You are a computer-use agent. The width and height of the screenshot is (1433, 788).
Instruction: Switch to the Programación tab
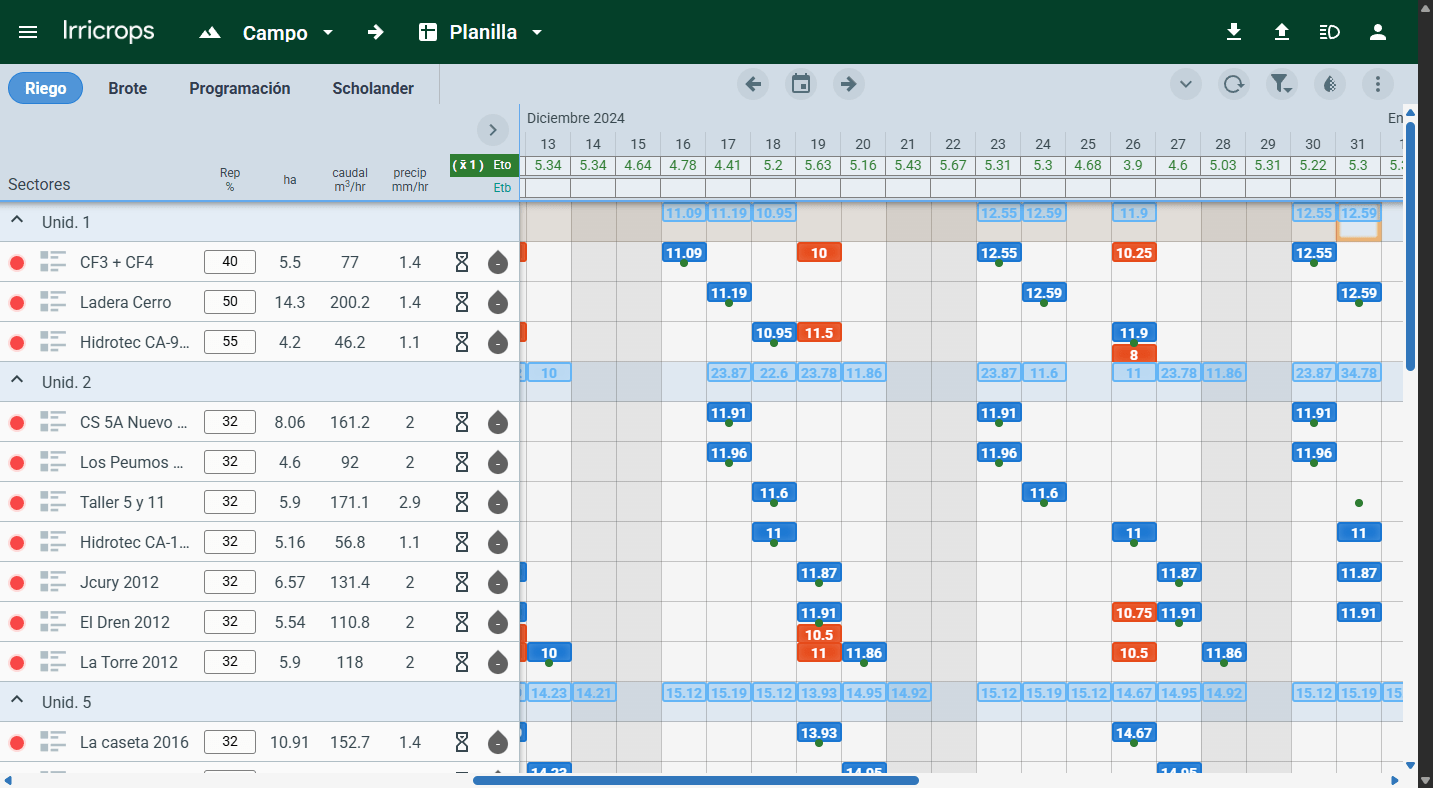240,88
